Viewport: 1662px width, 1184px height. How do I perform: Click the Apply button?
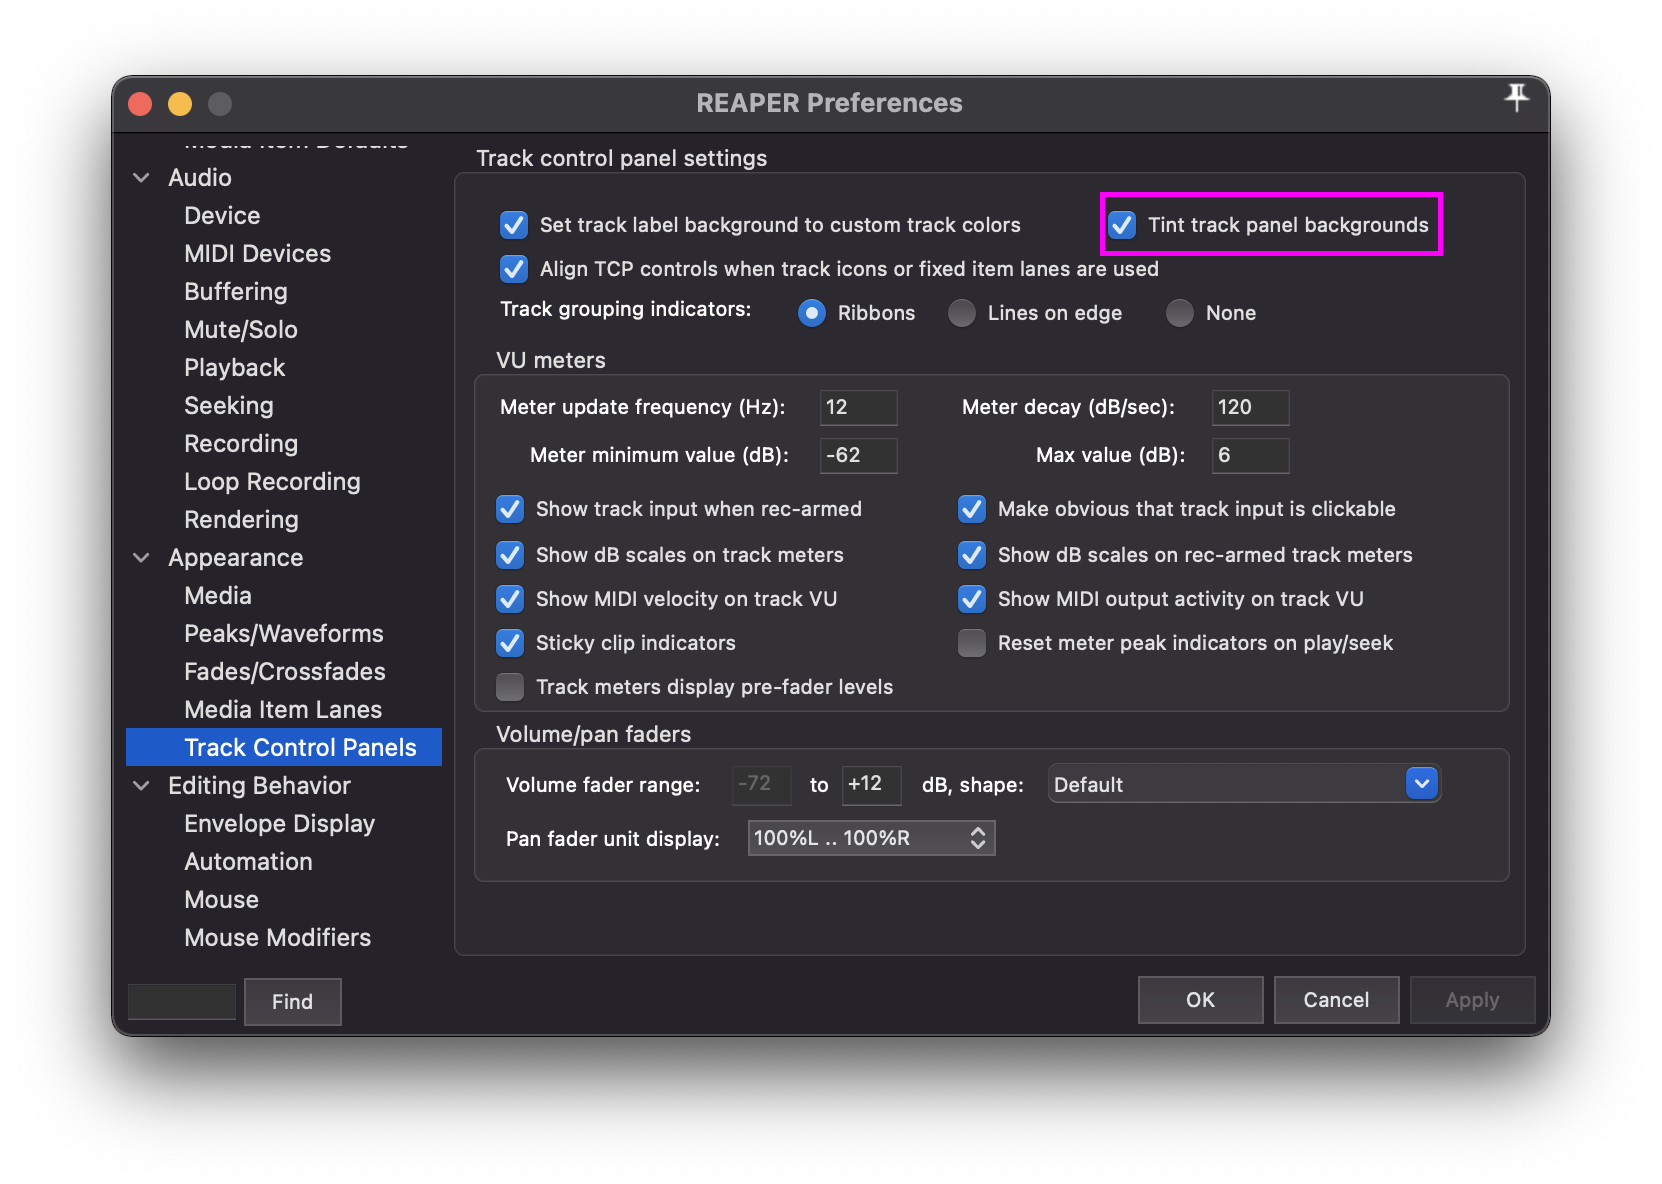point(1472,1000)
